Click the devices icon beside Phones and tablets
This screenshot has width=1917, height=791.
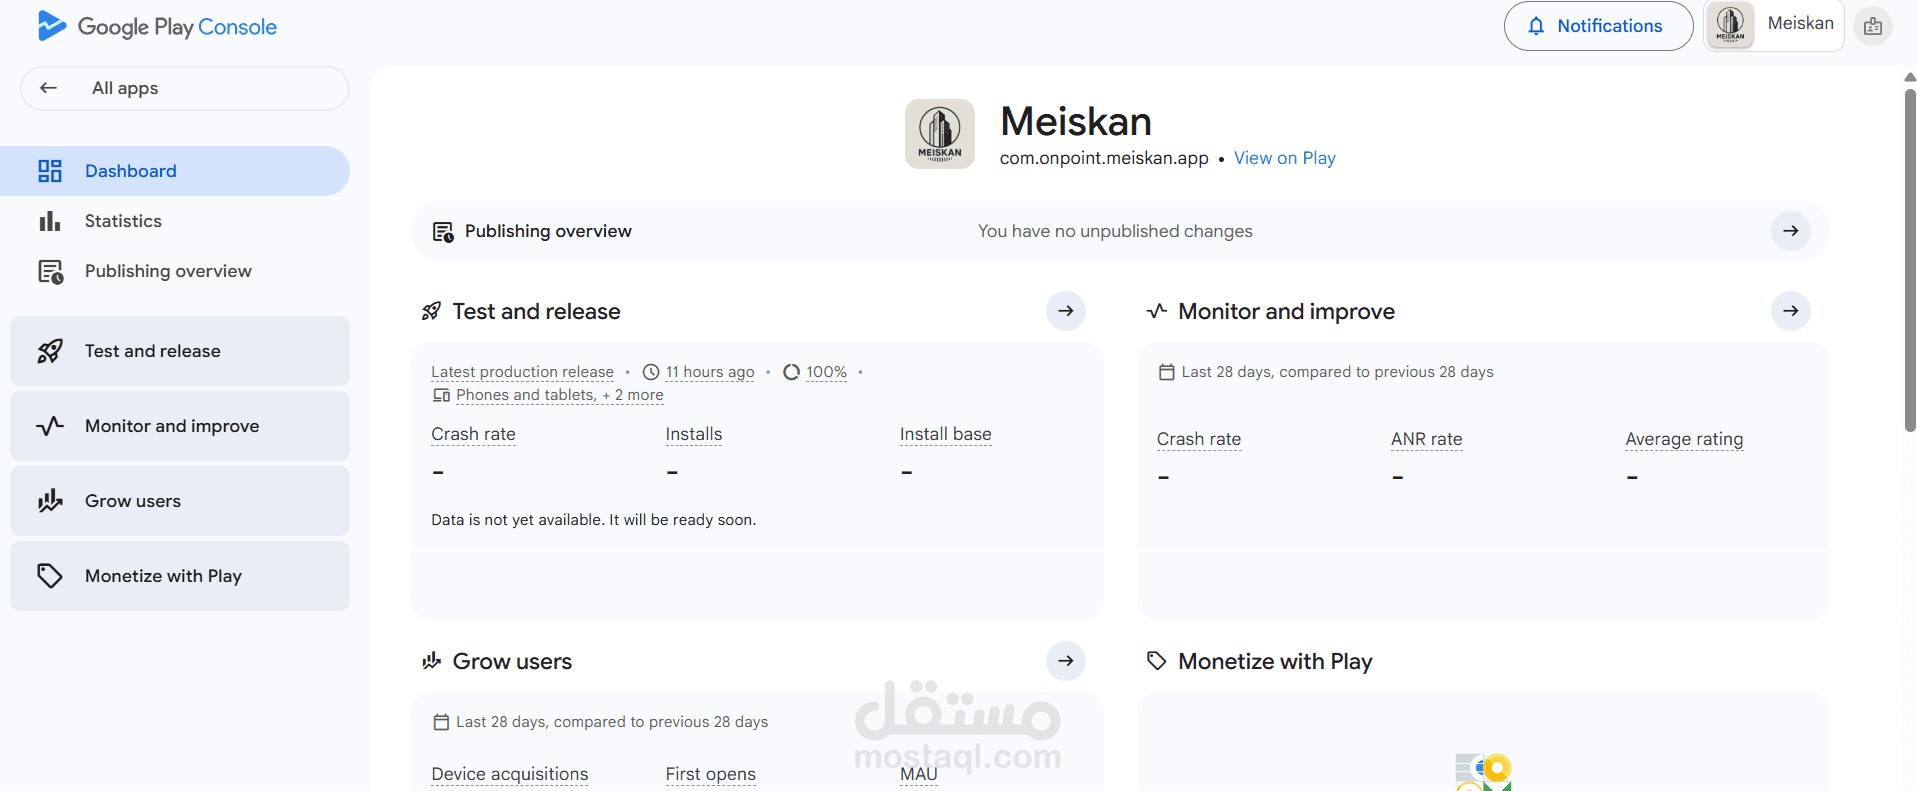coord(441,395)
